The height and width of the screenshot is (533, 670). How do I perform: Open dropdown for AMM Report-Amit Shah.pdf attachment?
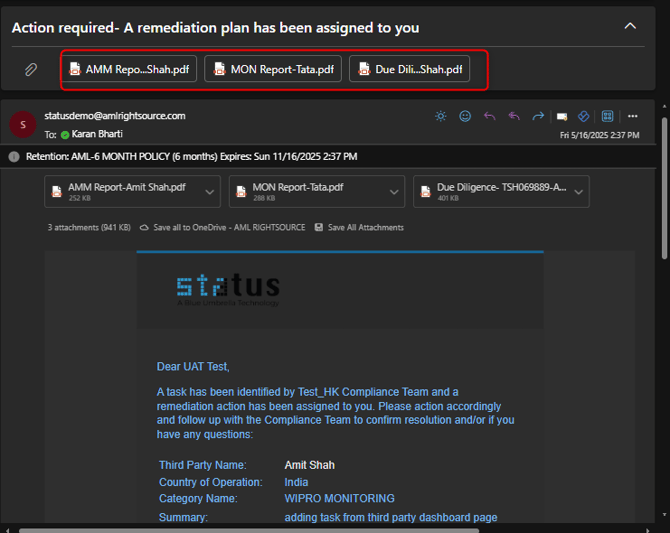pos(210,191)
